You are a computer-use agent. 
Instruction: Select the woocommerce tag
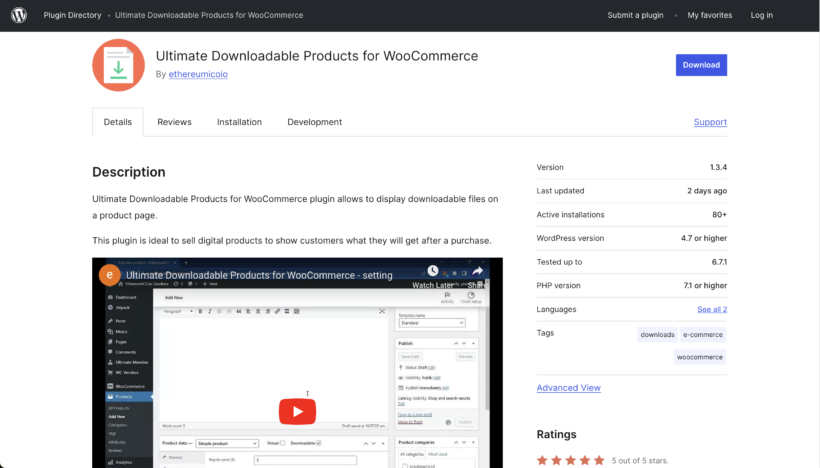point(700,357)
